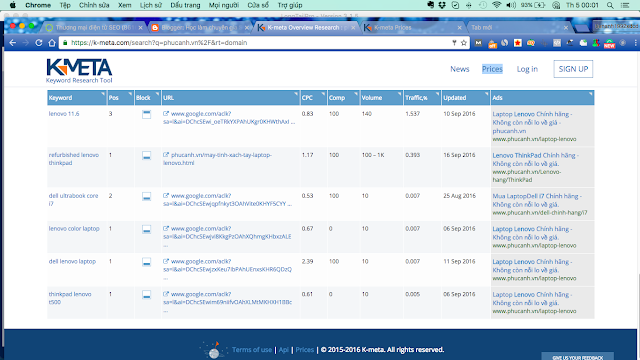
Task: Open the Api footer link
Action: 284,350
